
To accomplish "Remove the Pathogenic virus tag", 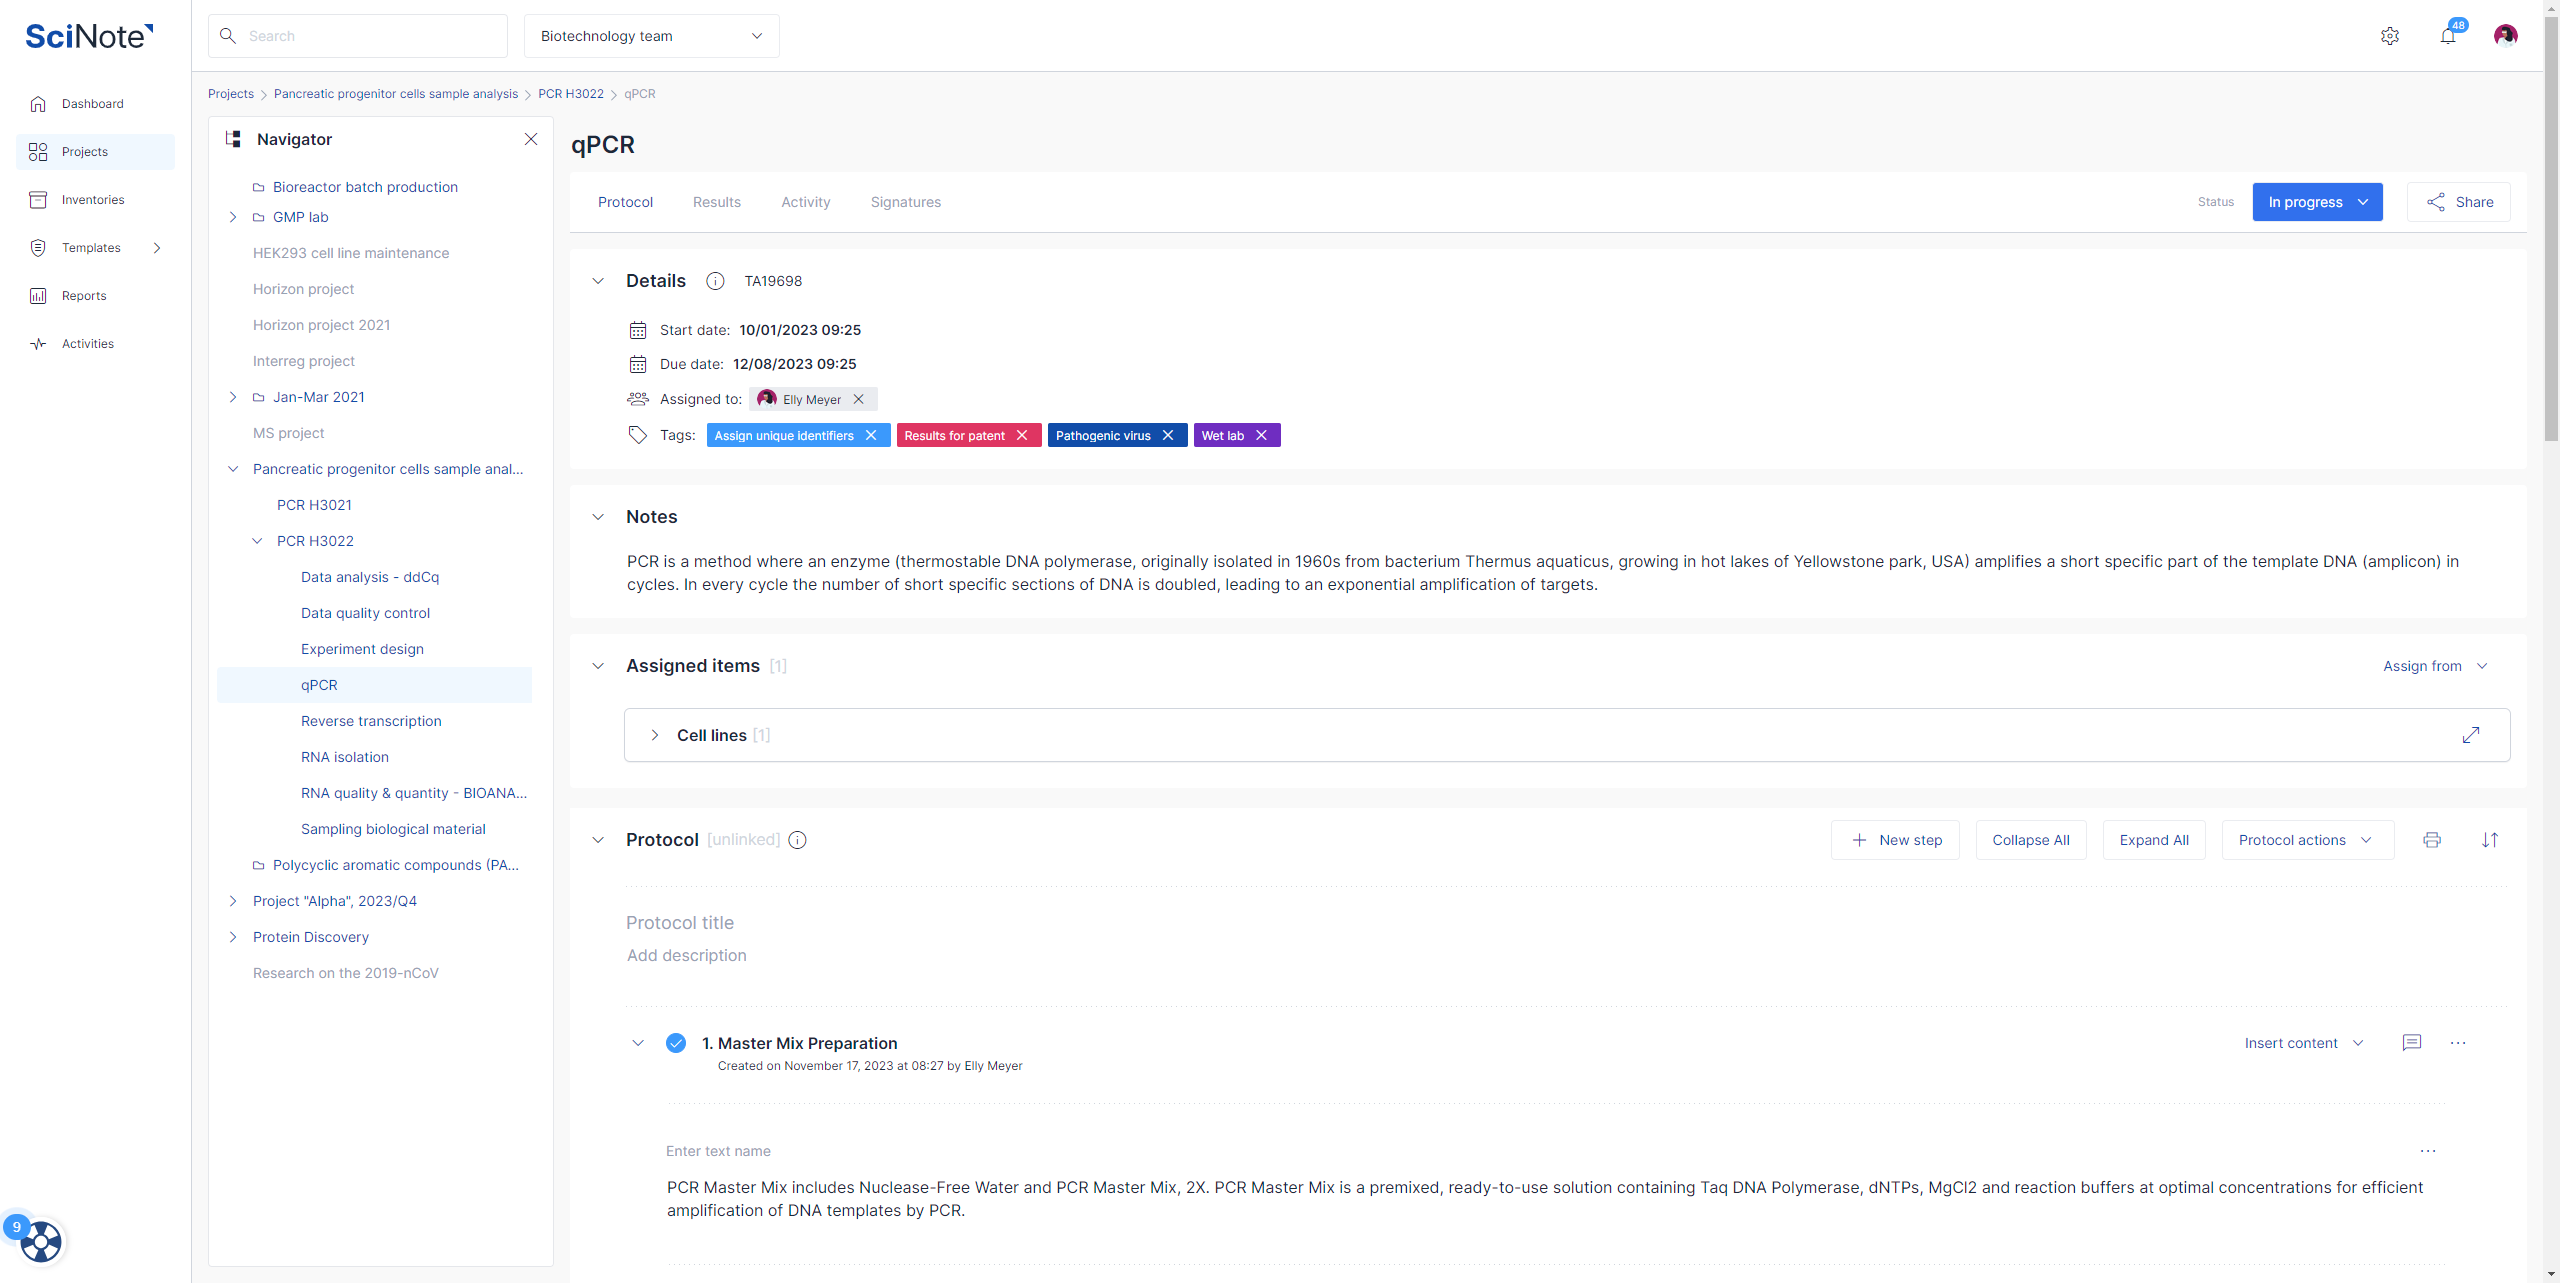I will (1166, 435).
